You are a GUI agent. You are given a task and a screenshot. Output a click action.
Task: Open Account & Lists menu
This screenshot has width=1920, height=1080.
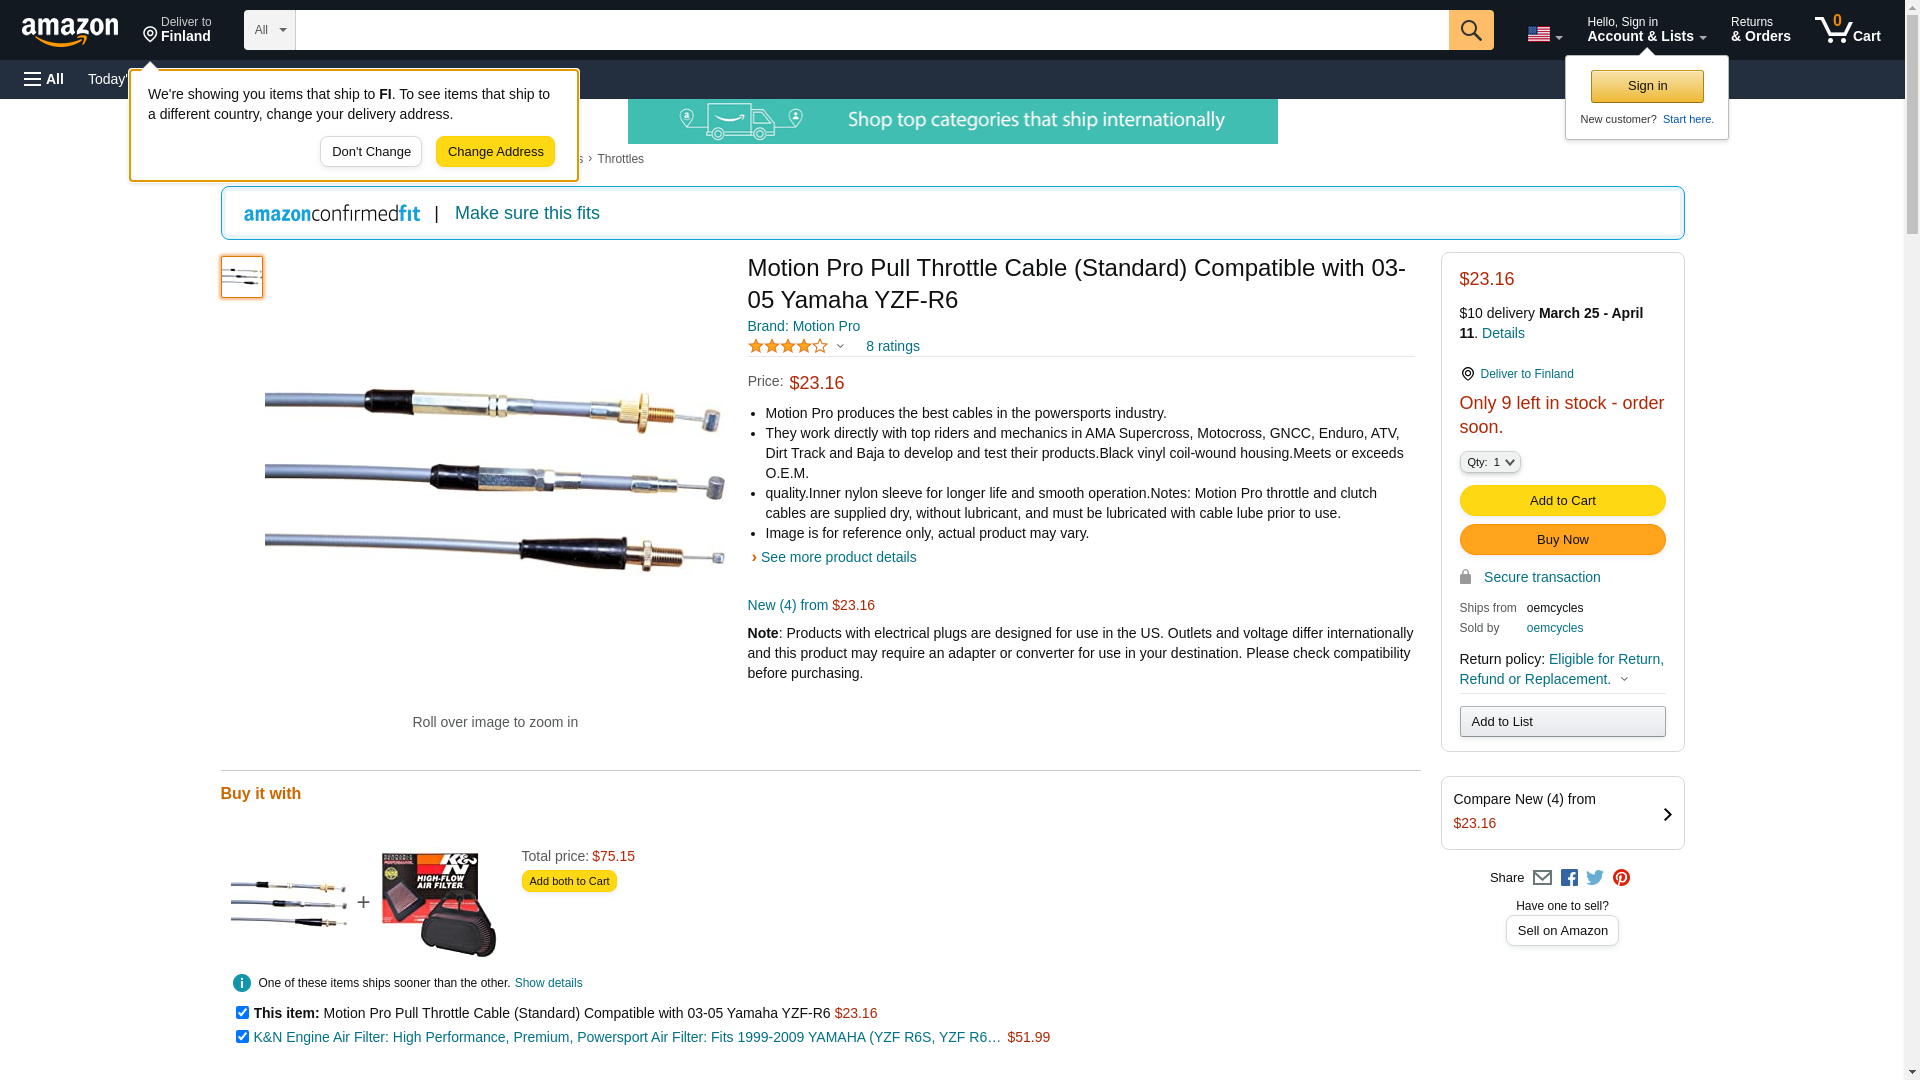click(1647, 30)
